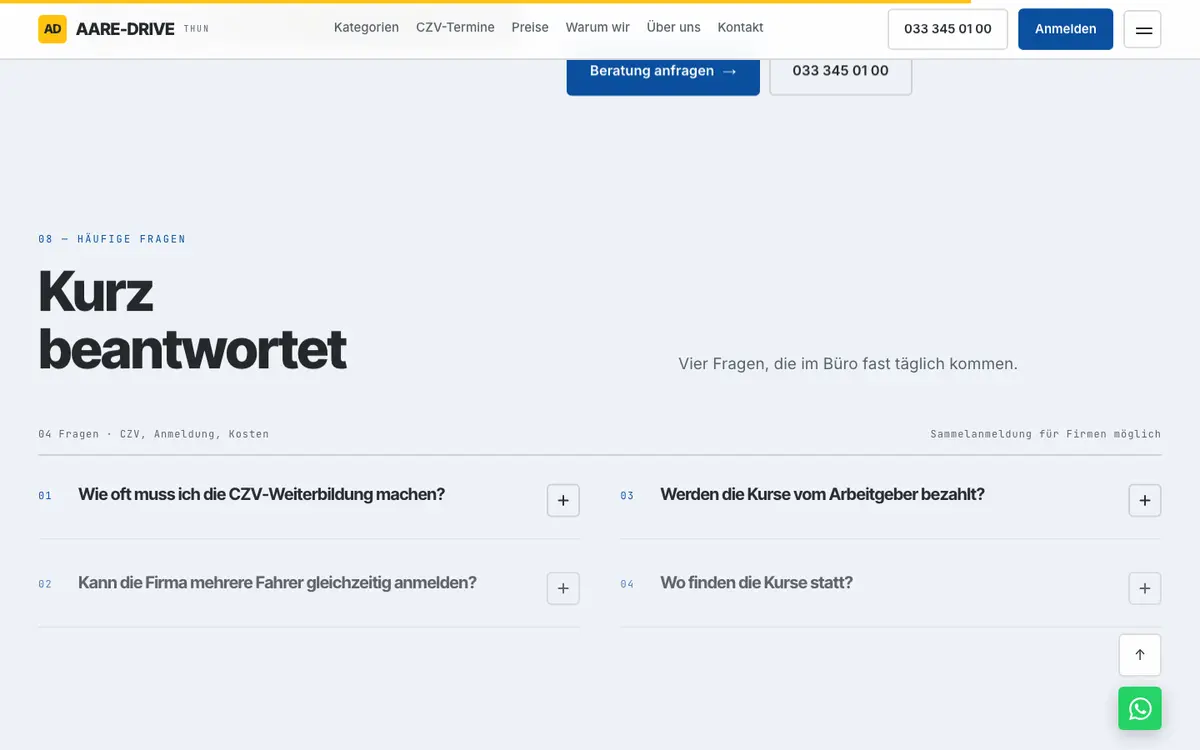Click the 08 — HÄUFIGE FRAGEN label
Screen dimensions: 1200x750
click(x=112, y=239)
